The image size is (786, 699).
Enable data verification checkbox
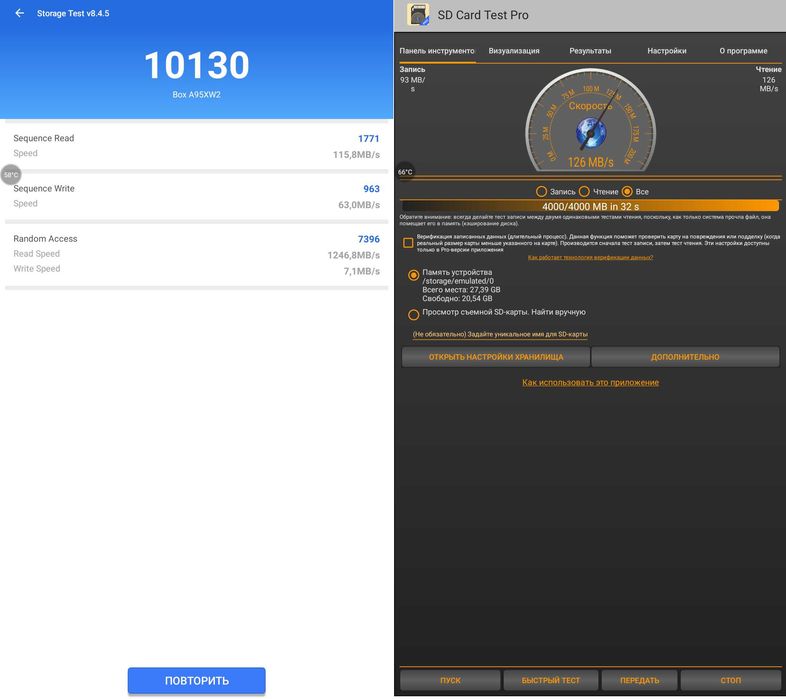408,243
